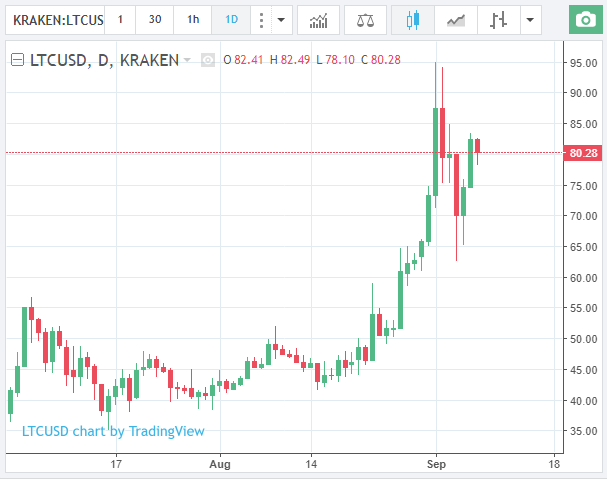
Task: Click the LTCUSD, D, KRAKEN legend title
Action: pos(105,60)
